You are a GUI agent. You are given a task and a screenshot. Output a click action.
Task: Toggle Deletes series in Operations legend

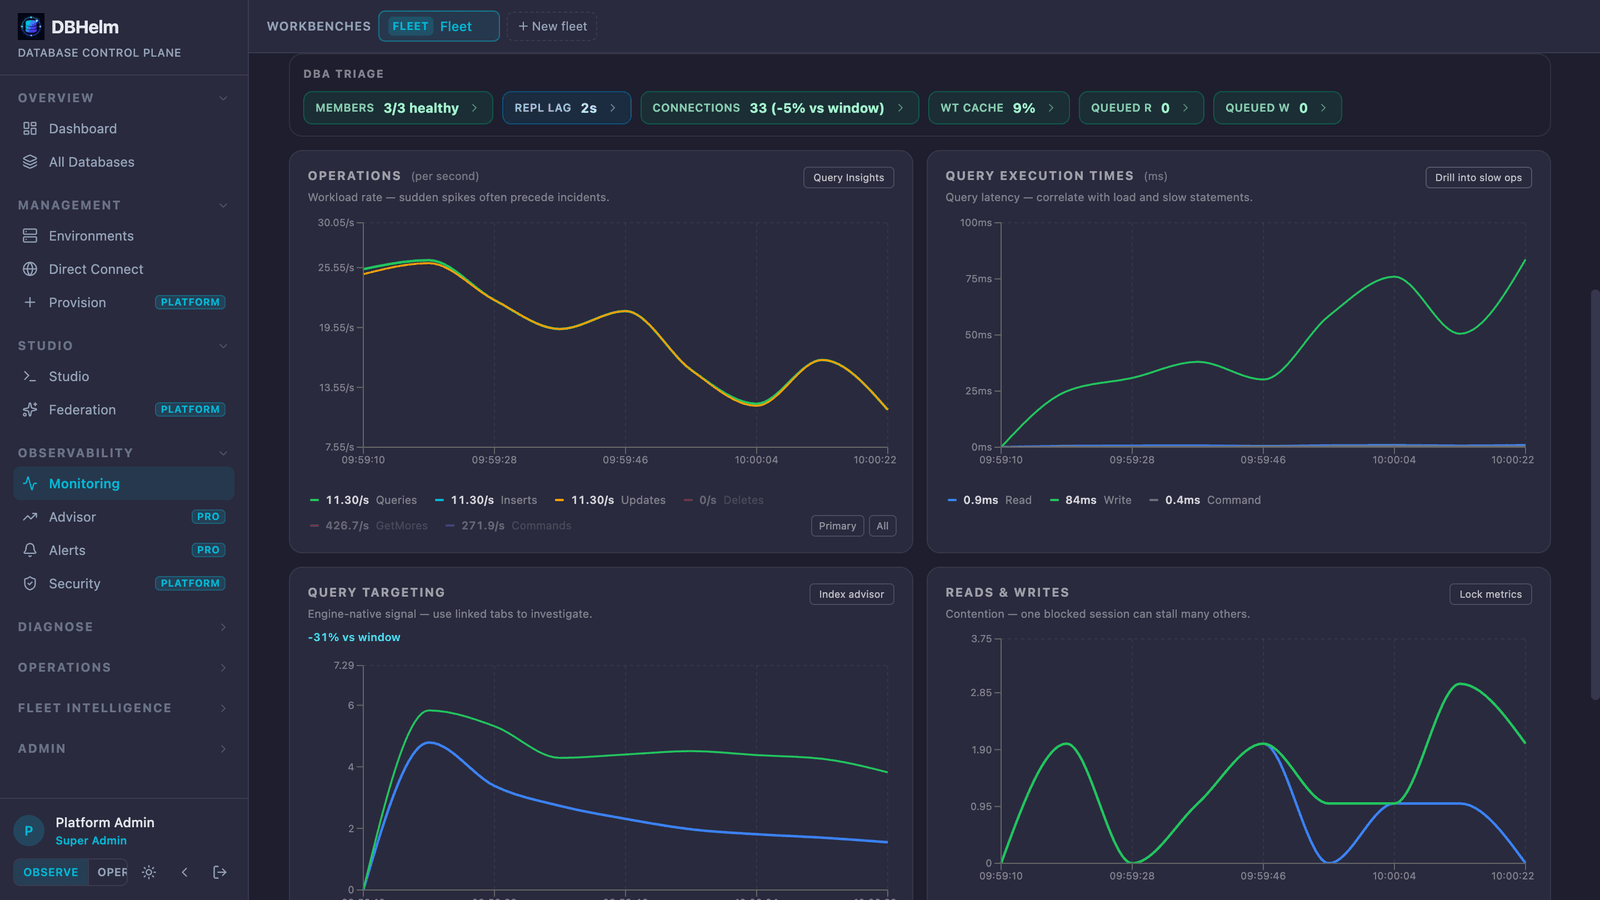tap(723, 500)
